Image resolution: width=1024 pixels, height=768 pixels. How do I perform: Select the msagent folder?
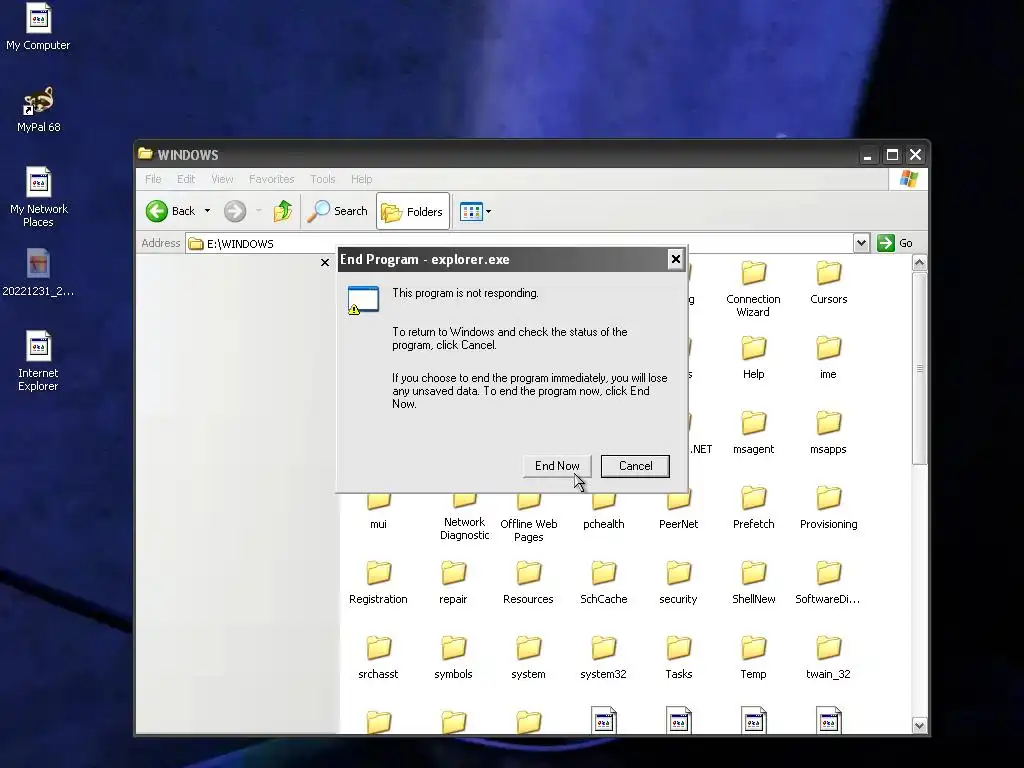pyautogui.click(x=753, y=433)
